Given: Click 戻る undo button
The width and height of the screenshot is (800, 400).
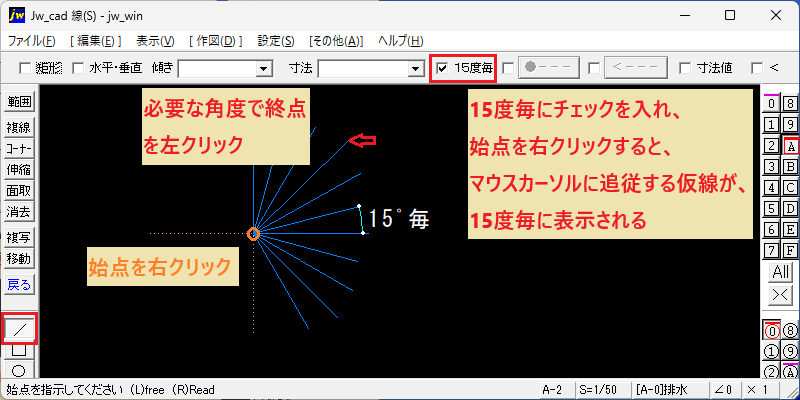Looking at the screenshot, I should point(19,284).
